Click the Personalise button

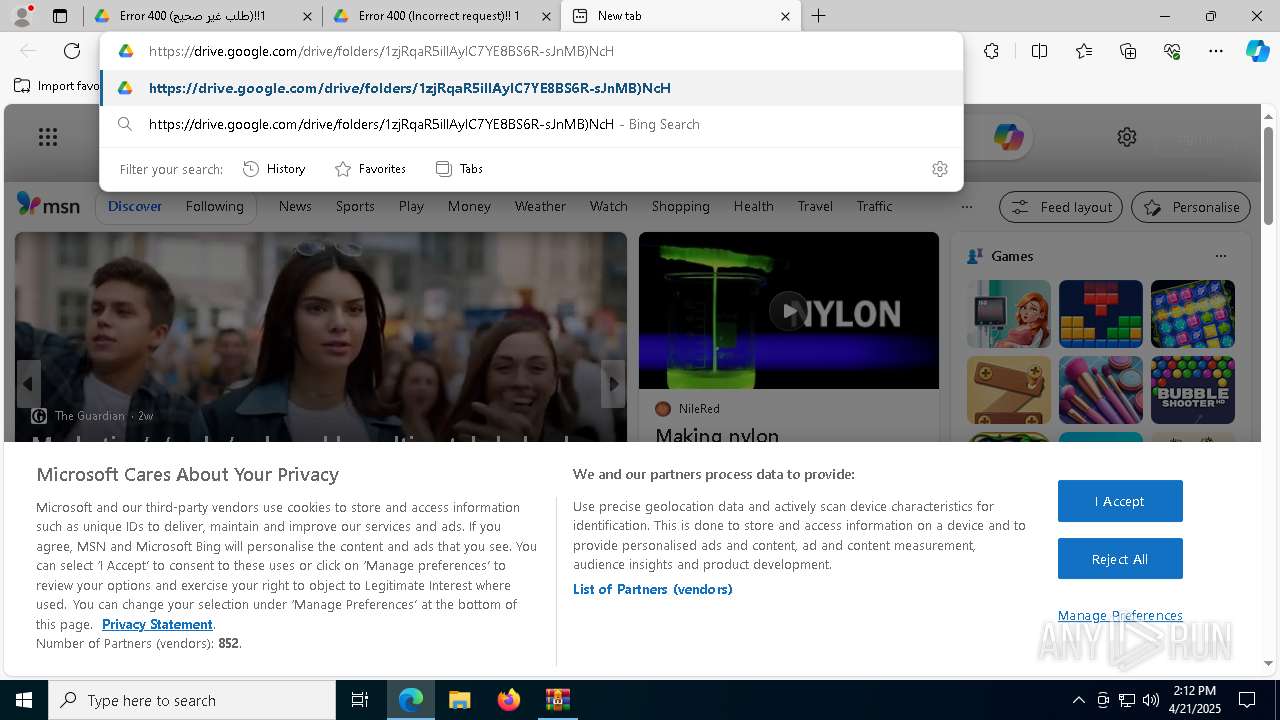(x=1191, y=207)
